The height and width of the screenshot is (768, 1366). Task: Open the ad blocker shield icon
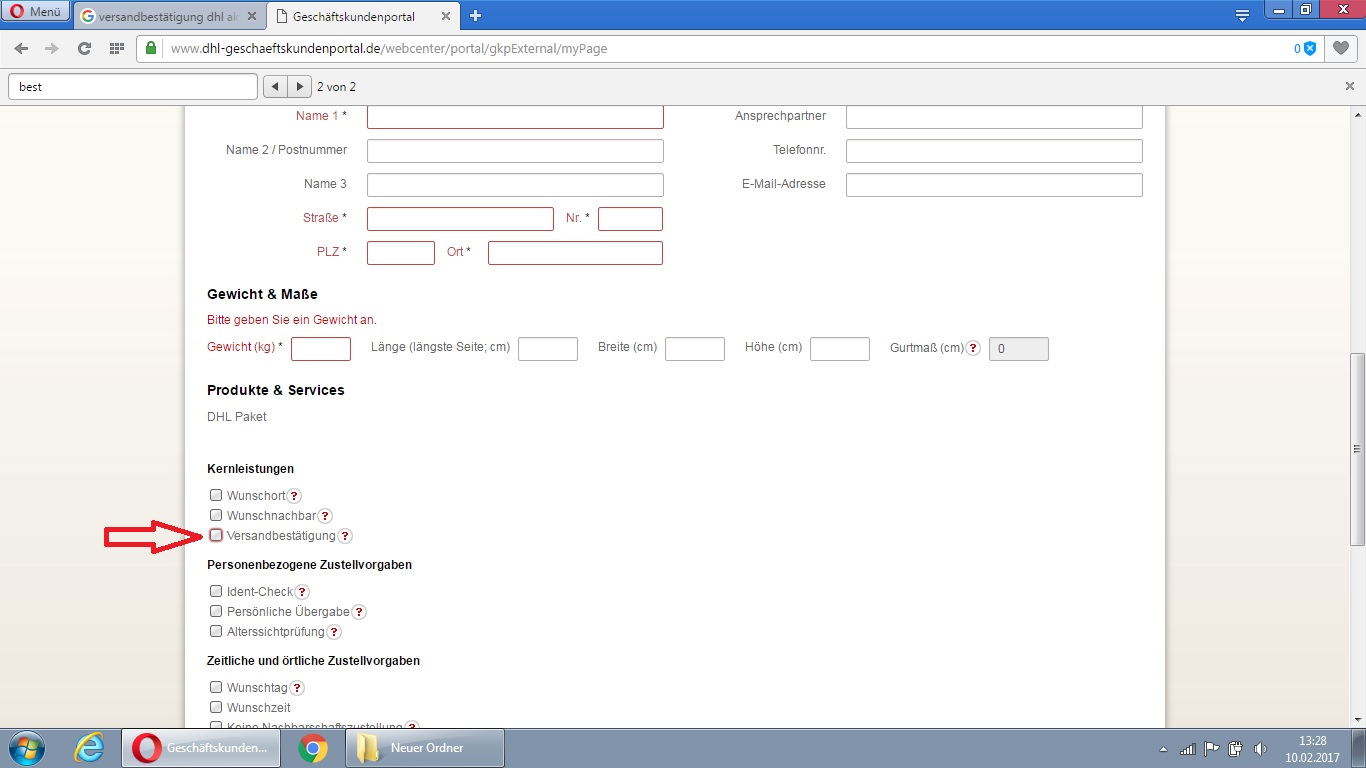pos(1308,48)
